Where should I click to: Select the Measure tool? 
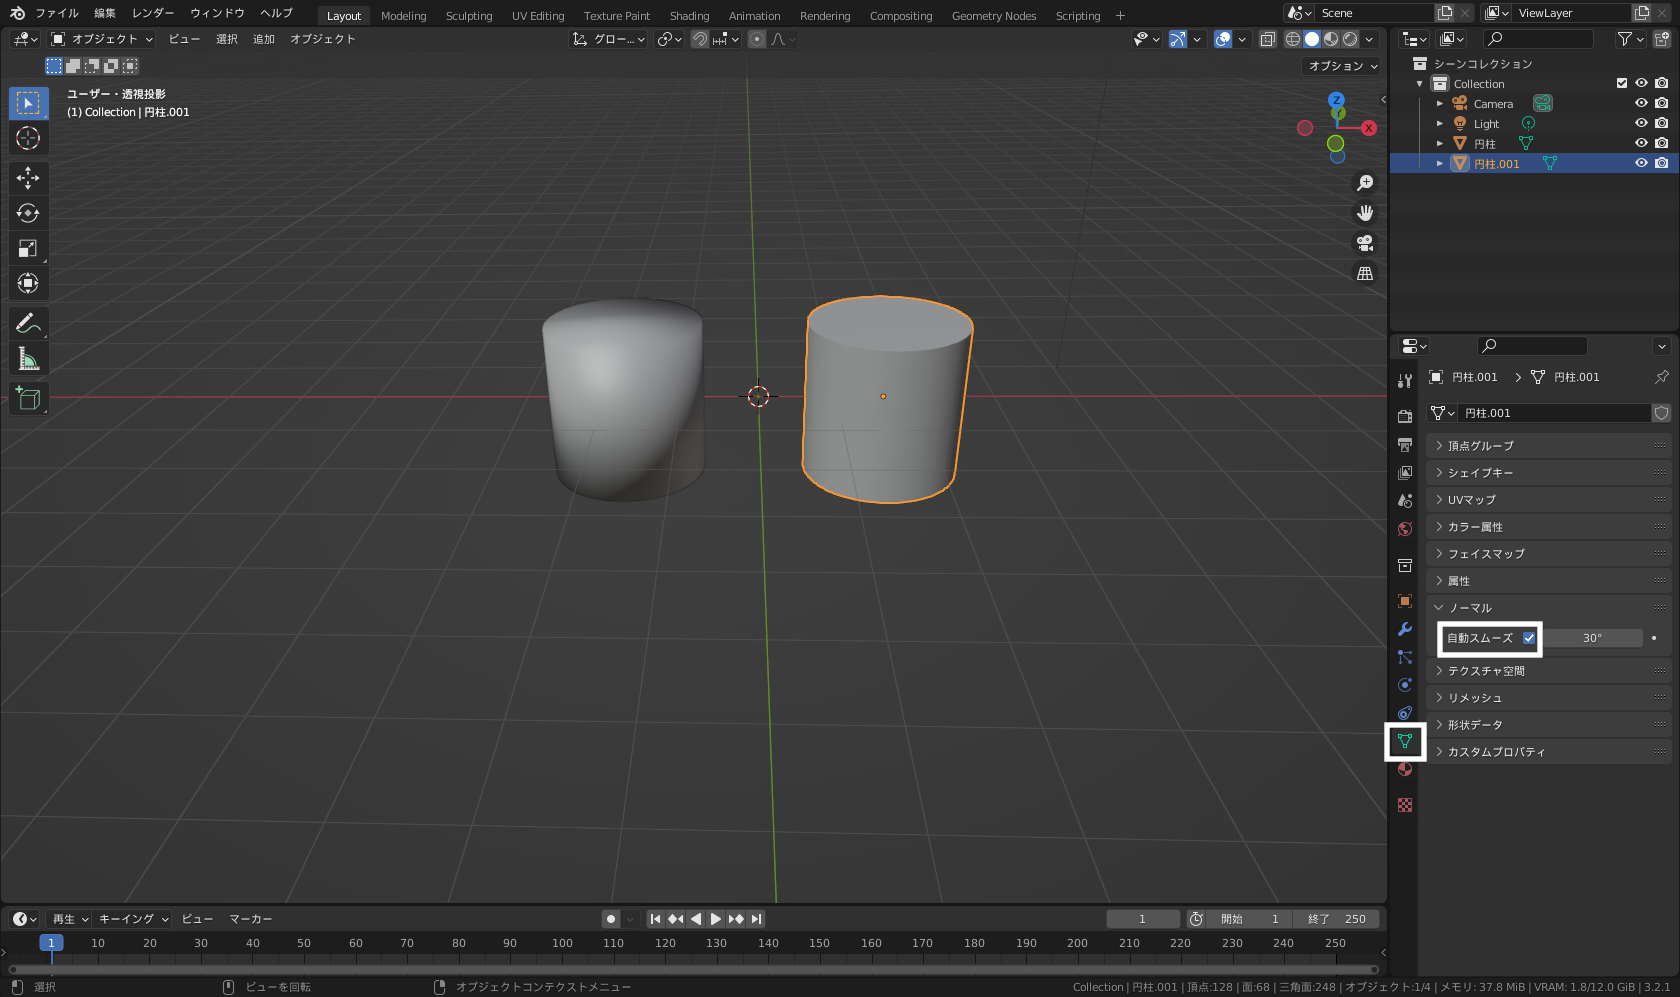tap(28, 359)
